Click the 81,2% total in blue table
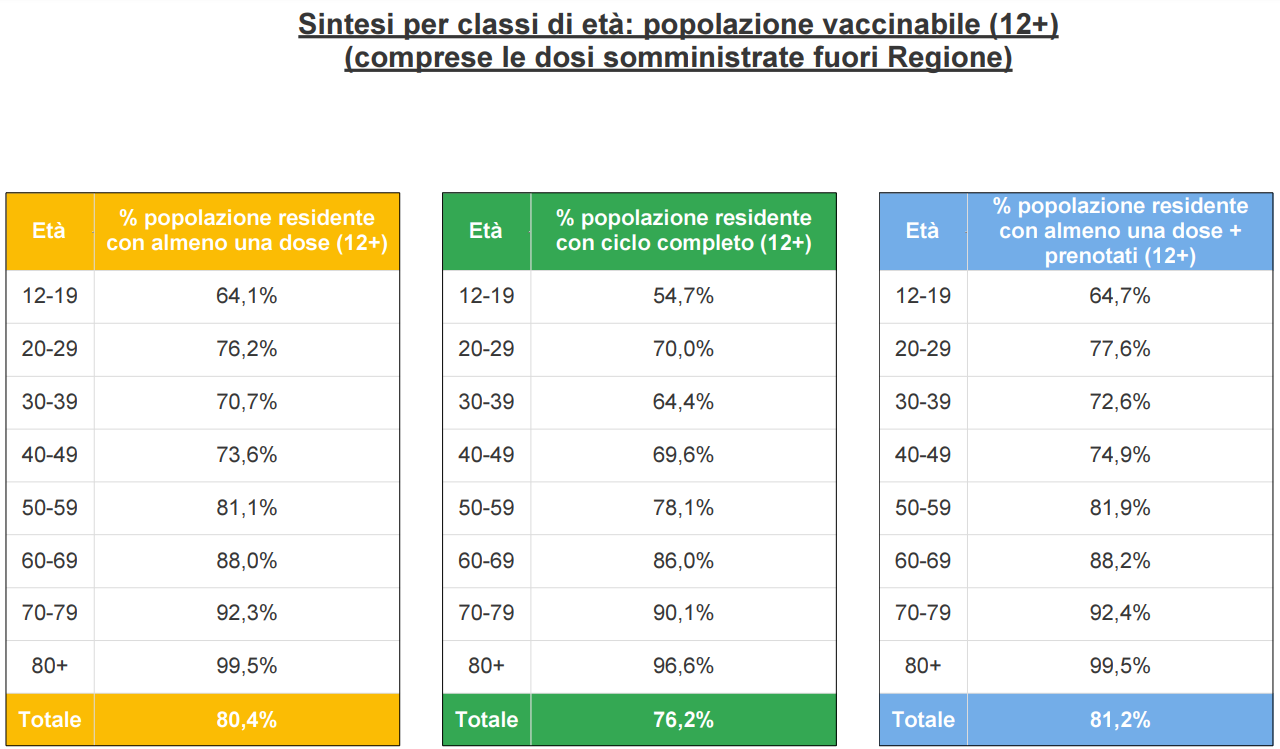 coord(1120,719)
